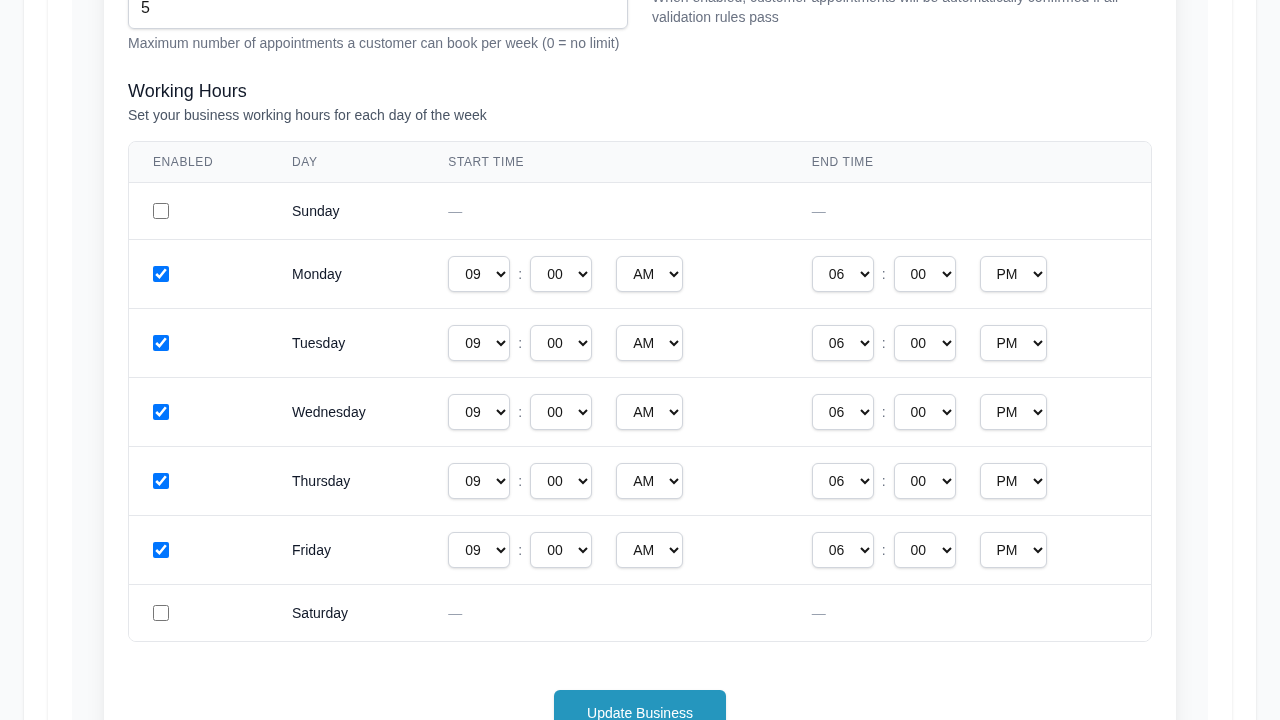Uncheck the Friday enabled checkbox
Image resolution: width=1280 pixels, height=720 pixels.
[161, 549]
